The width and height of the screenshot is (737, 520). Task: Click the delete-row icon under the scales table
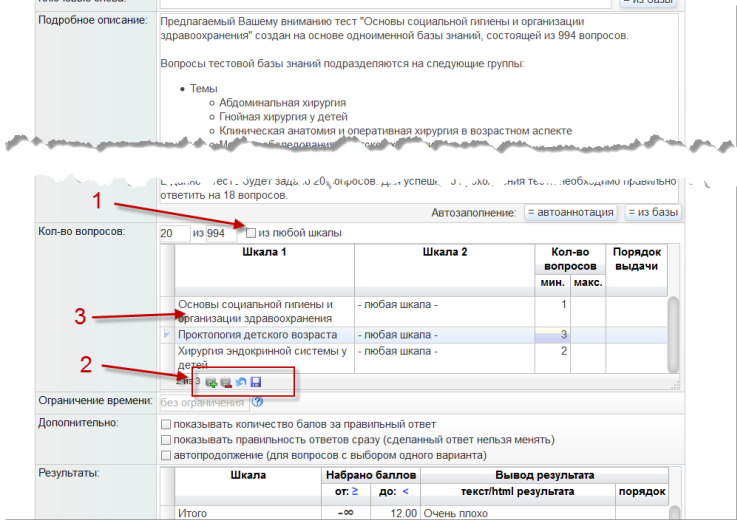226,382
